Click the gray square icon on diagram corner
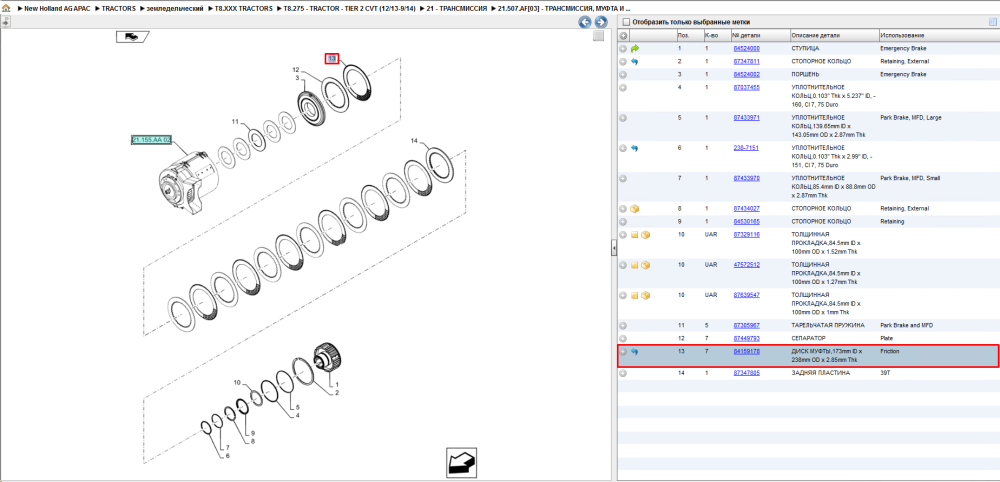 598,36
